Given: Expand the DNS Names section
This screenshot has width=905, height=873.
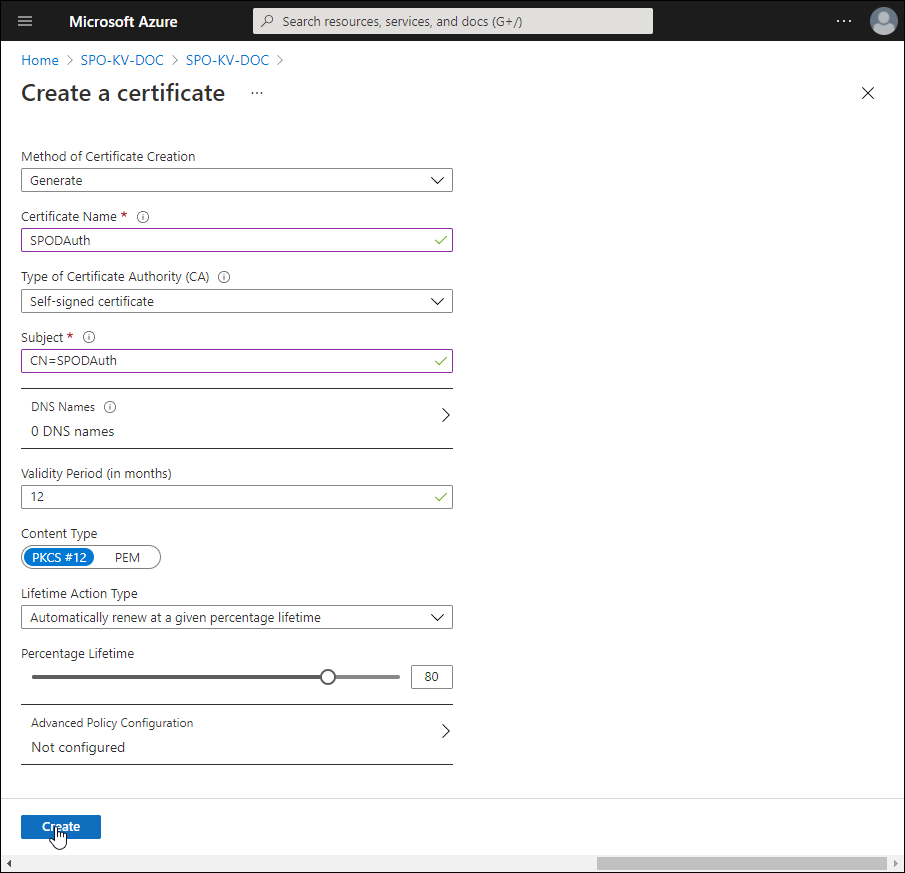Looking at the screenshot, I should [x=445, y=415].
